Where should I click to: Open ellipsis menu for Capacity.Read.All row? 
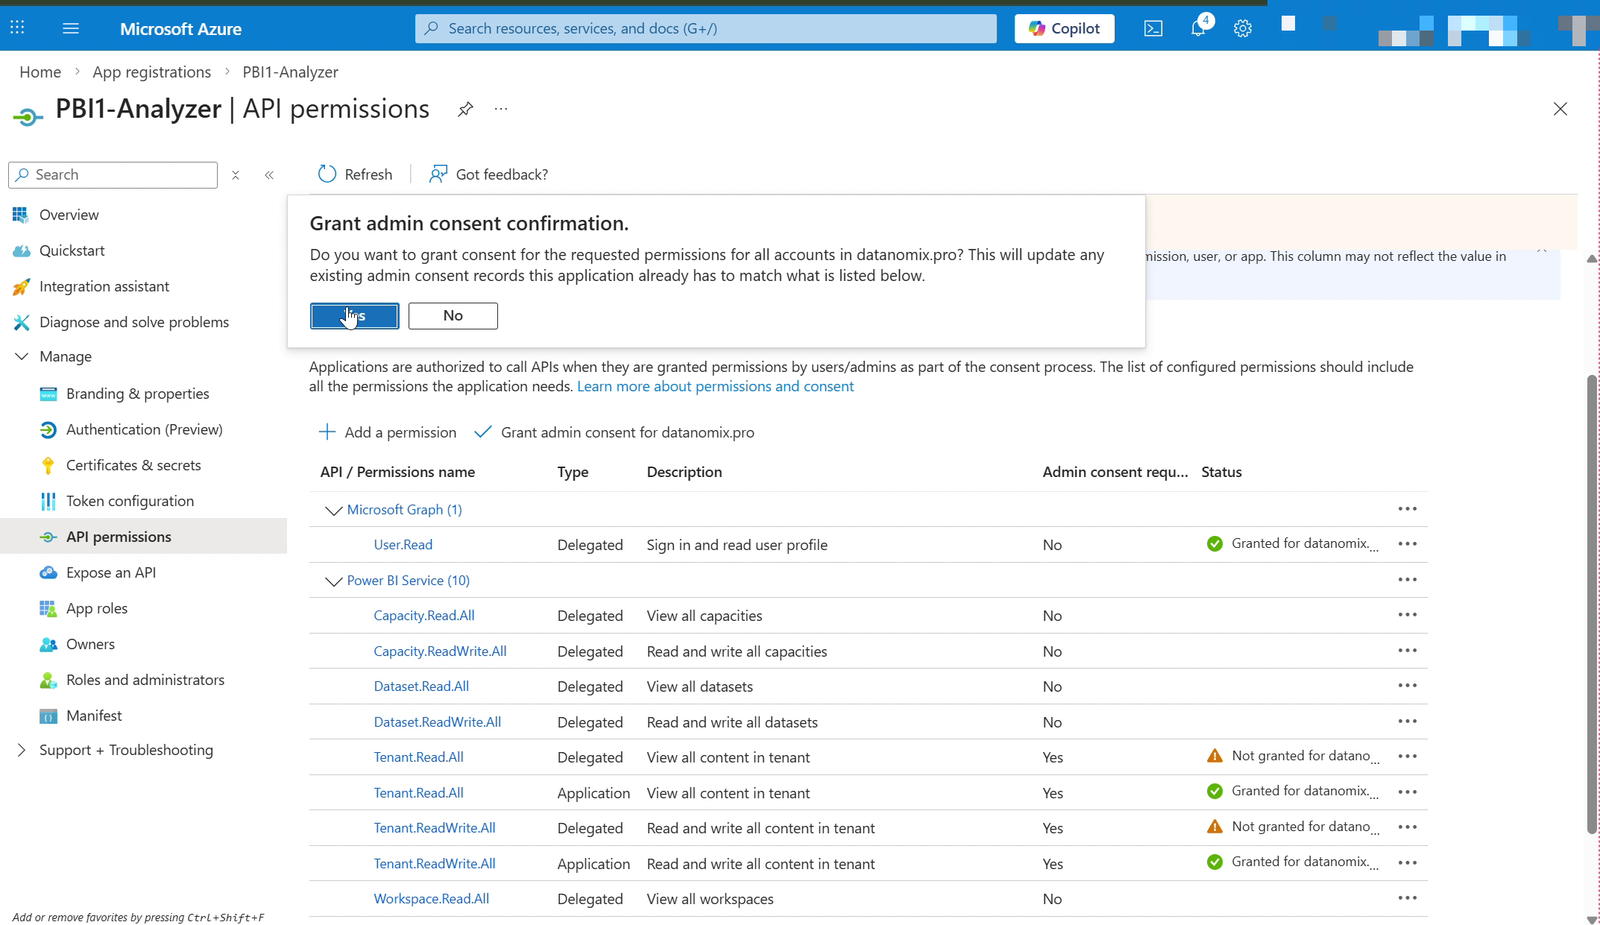click(1407, 615)
